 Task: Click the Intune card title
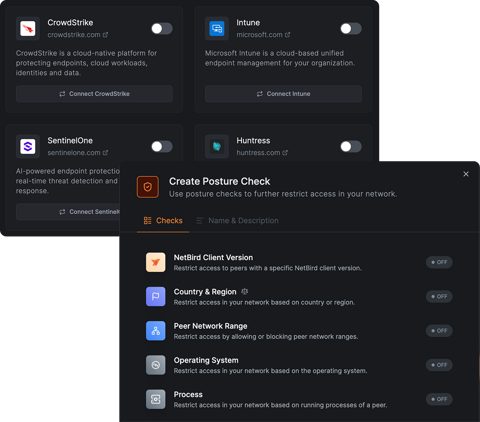248,23
